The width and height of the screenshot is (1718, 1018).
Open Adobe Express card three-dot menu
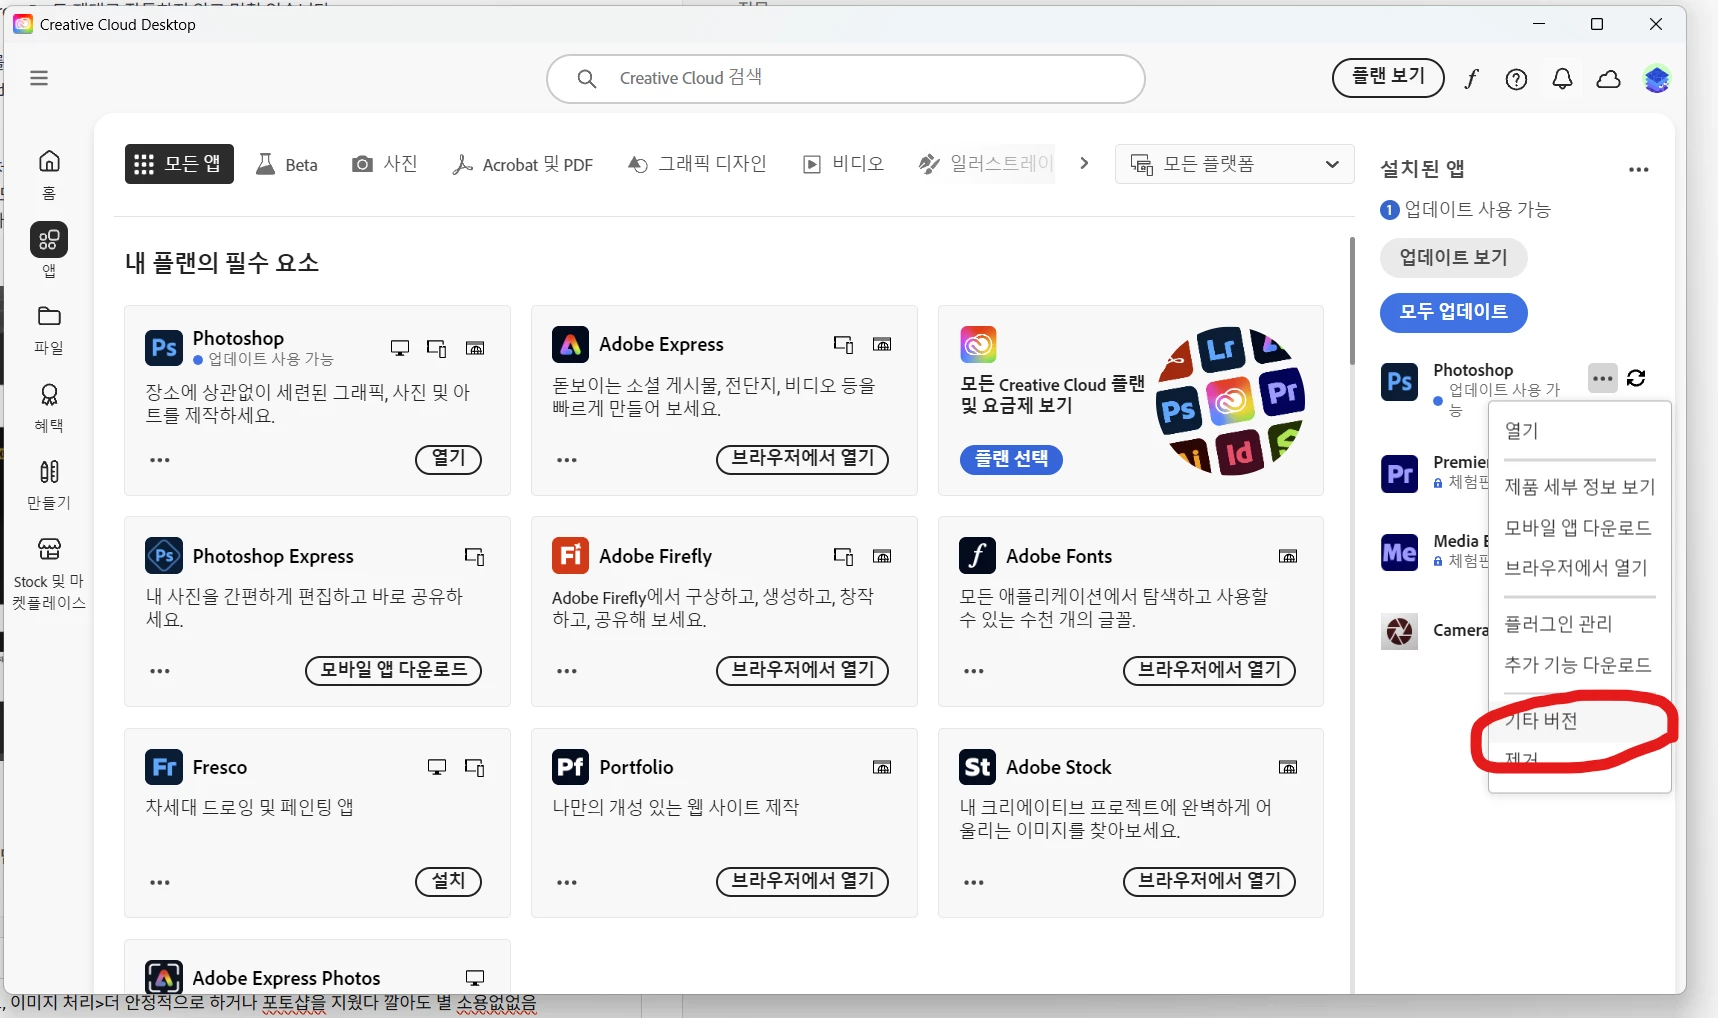(567, 460)
